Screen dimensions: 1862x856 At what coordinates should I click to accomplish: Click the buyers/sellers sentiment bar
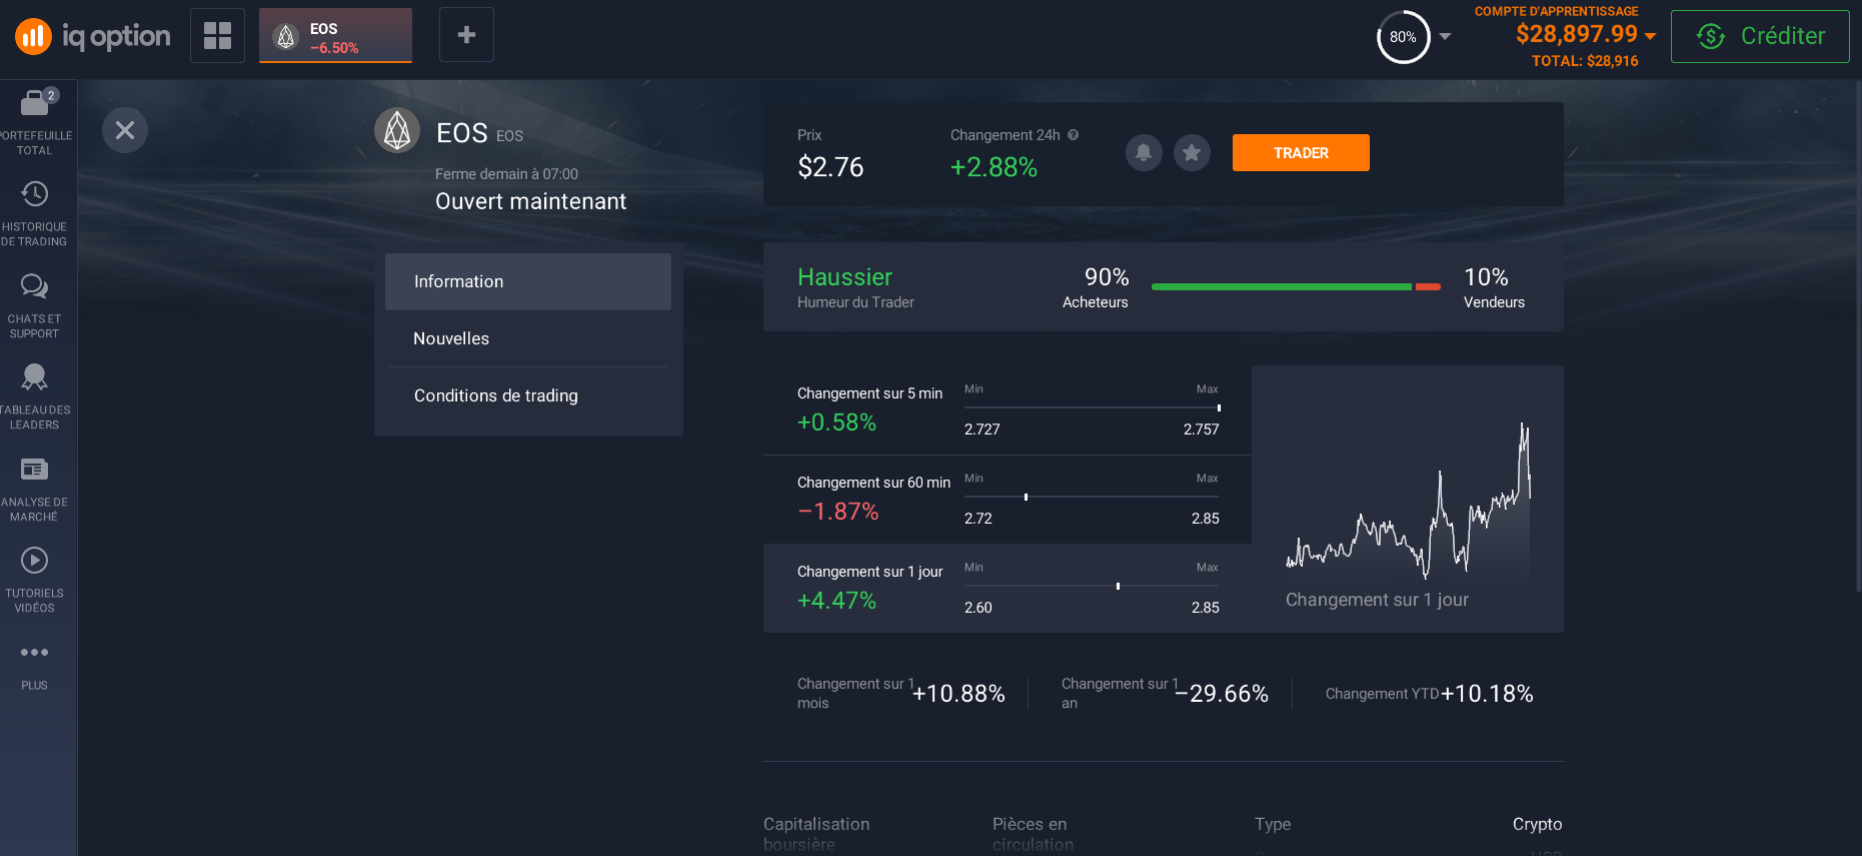[1296, 287]
